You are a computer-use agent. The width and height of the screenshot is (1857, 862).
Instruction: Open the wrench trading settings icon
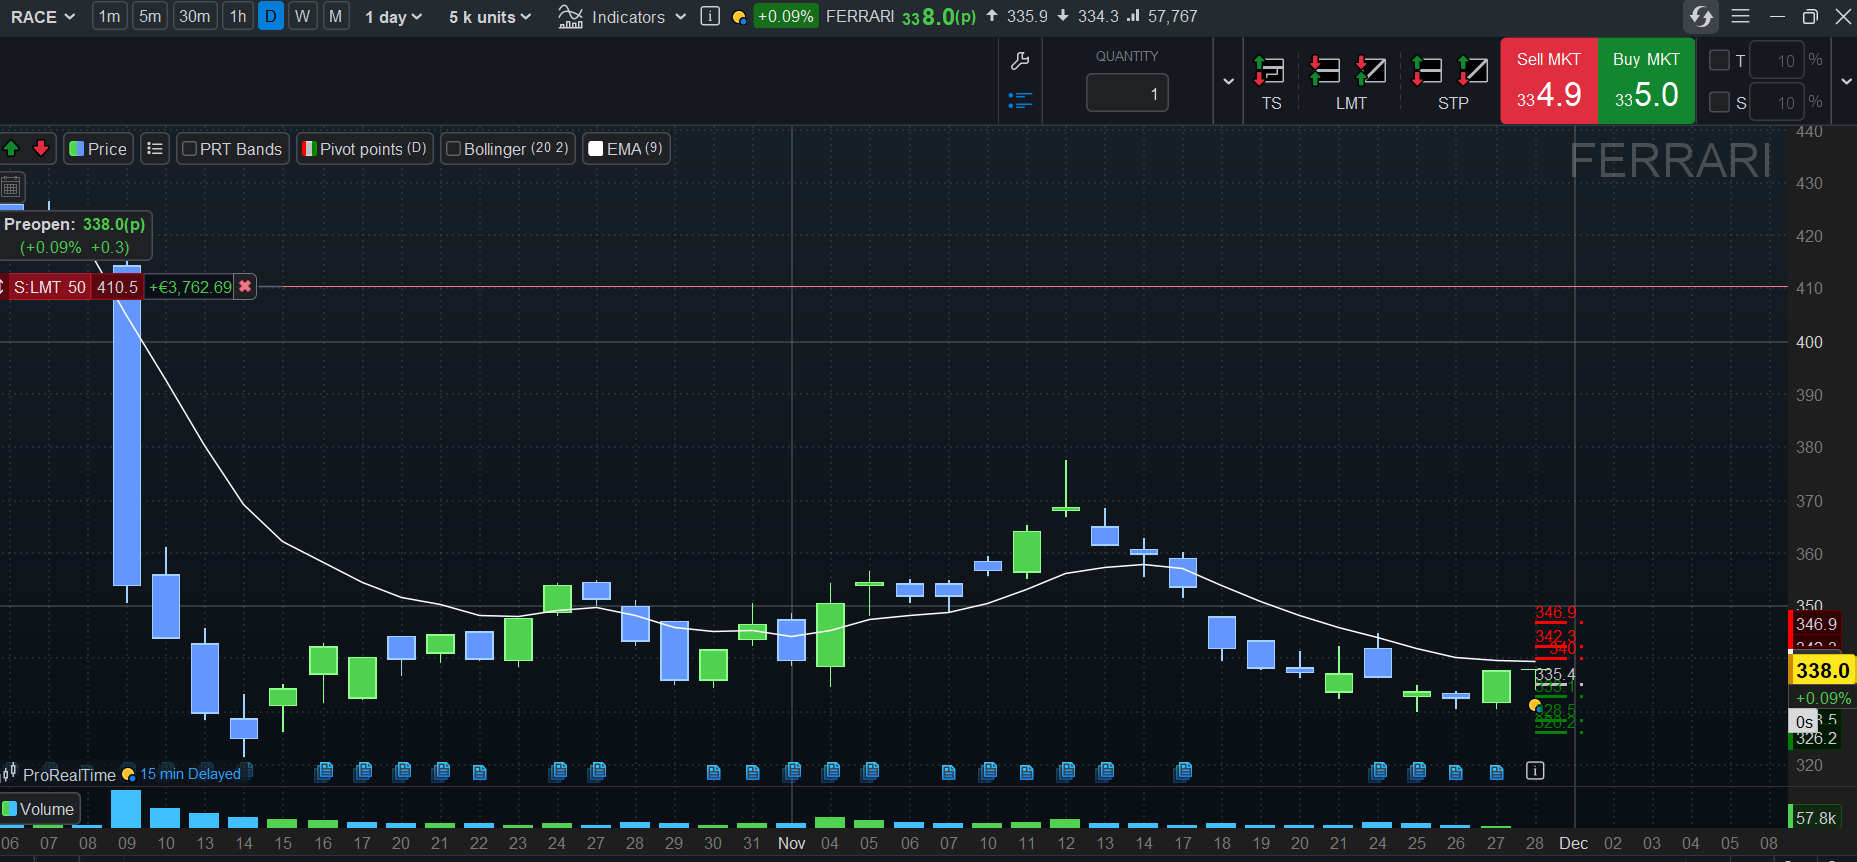(x=1020, y=61)
